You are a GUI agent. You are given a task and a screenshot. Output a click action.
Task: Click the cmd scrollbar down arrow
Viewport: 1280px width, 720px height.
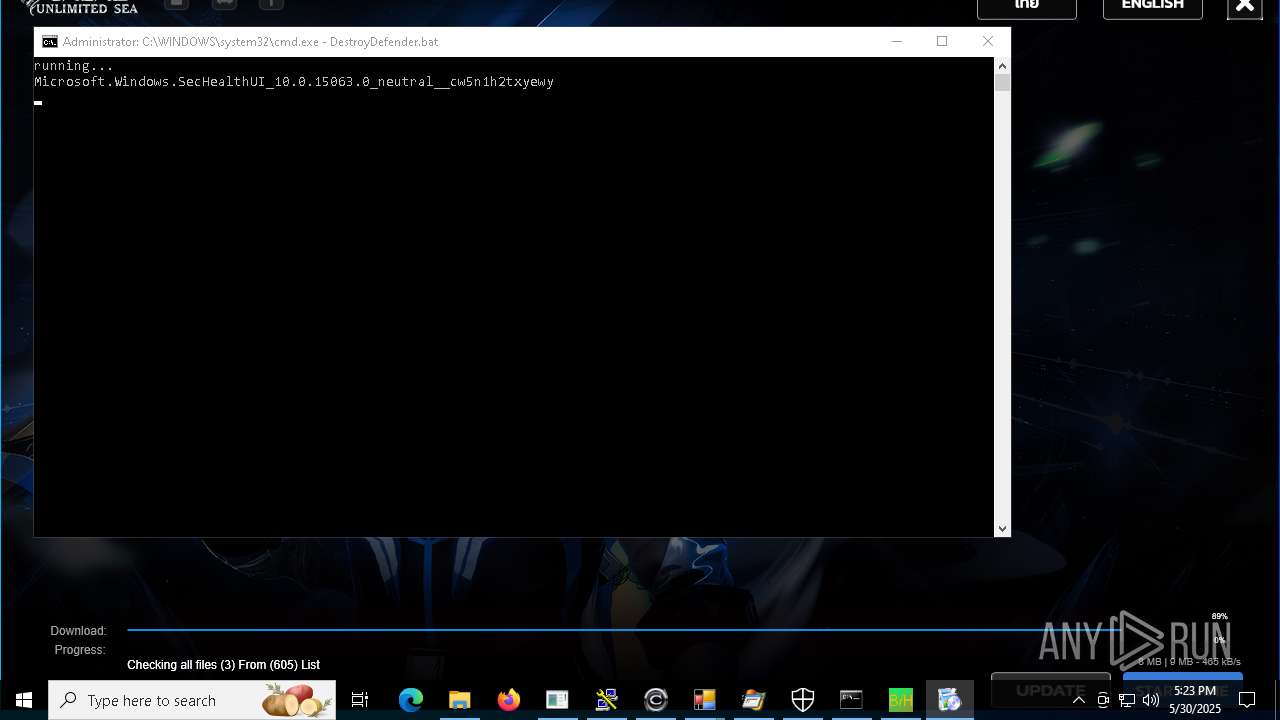[1002, 528]
